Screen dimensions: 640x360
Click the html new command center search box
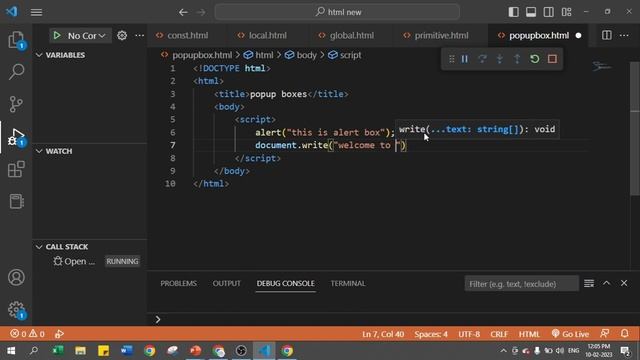[337, 12]
